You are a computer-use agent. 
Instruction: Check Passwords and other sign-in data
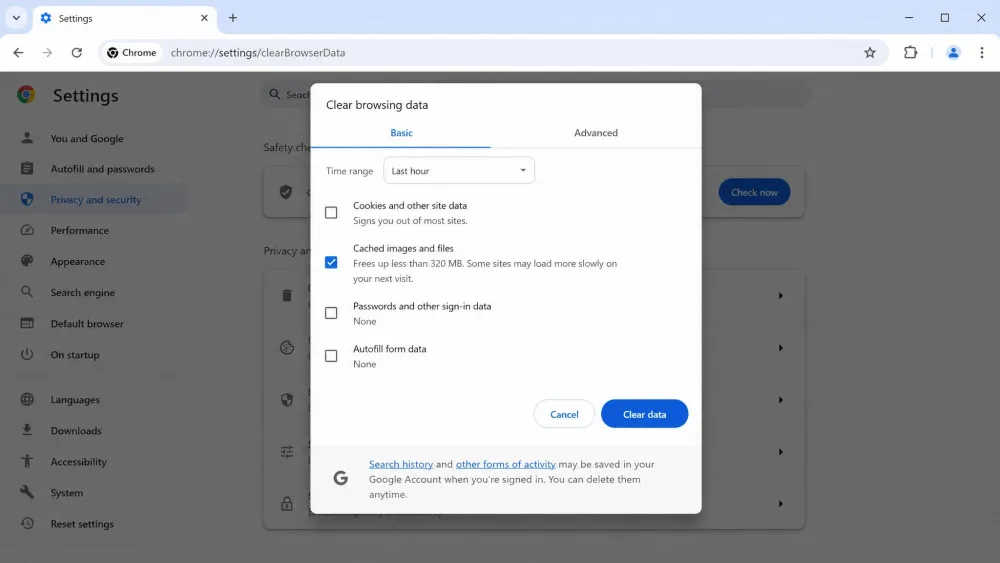[331, 312]
